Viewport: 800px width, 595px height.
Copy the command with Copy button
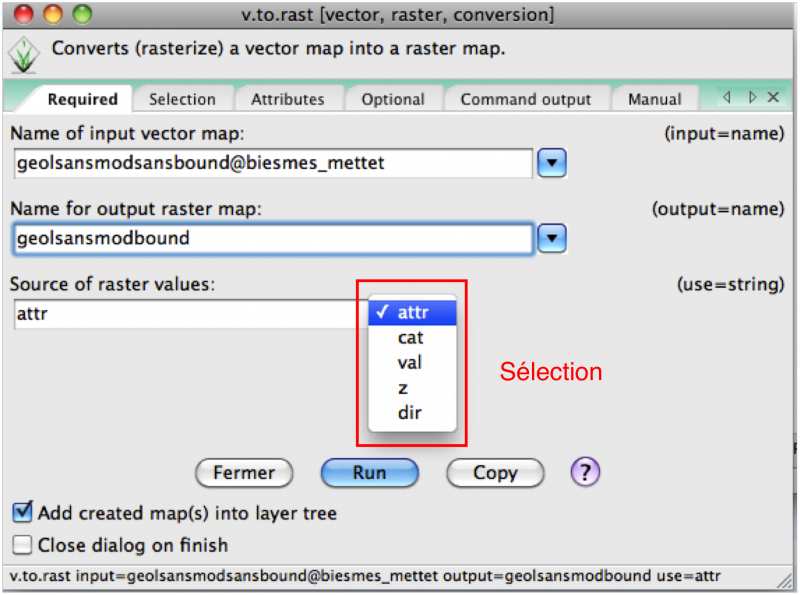[495, 473]
